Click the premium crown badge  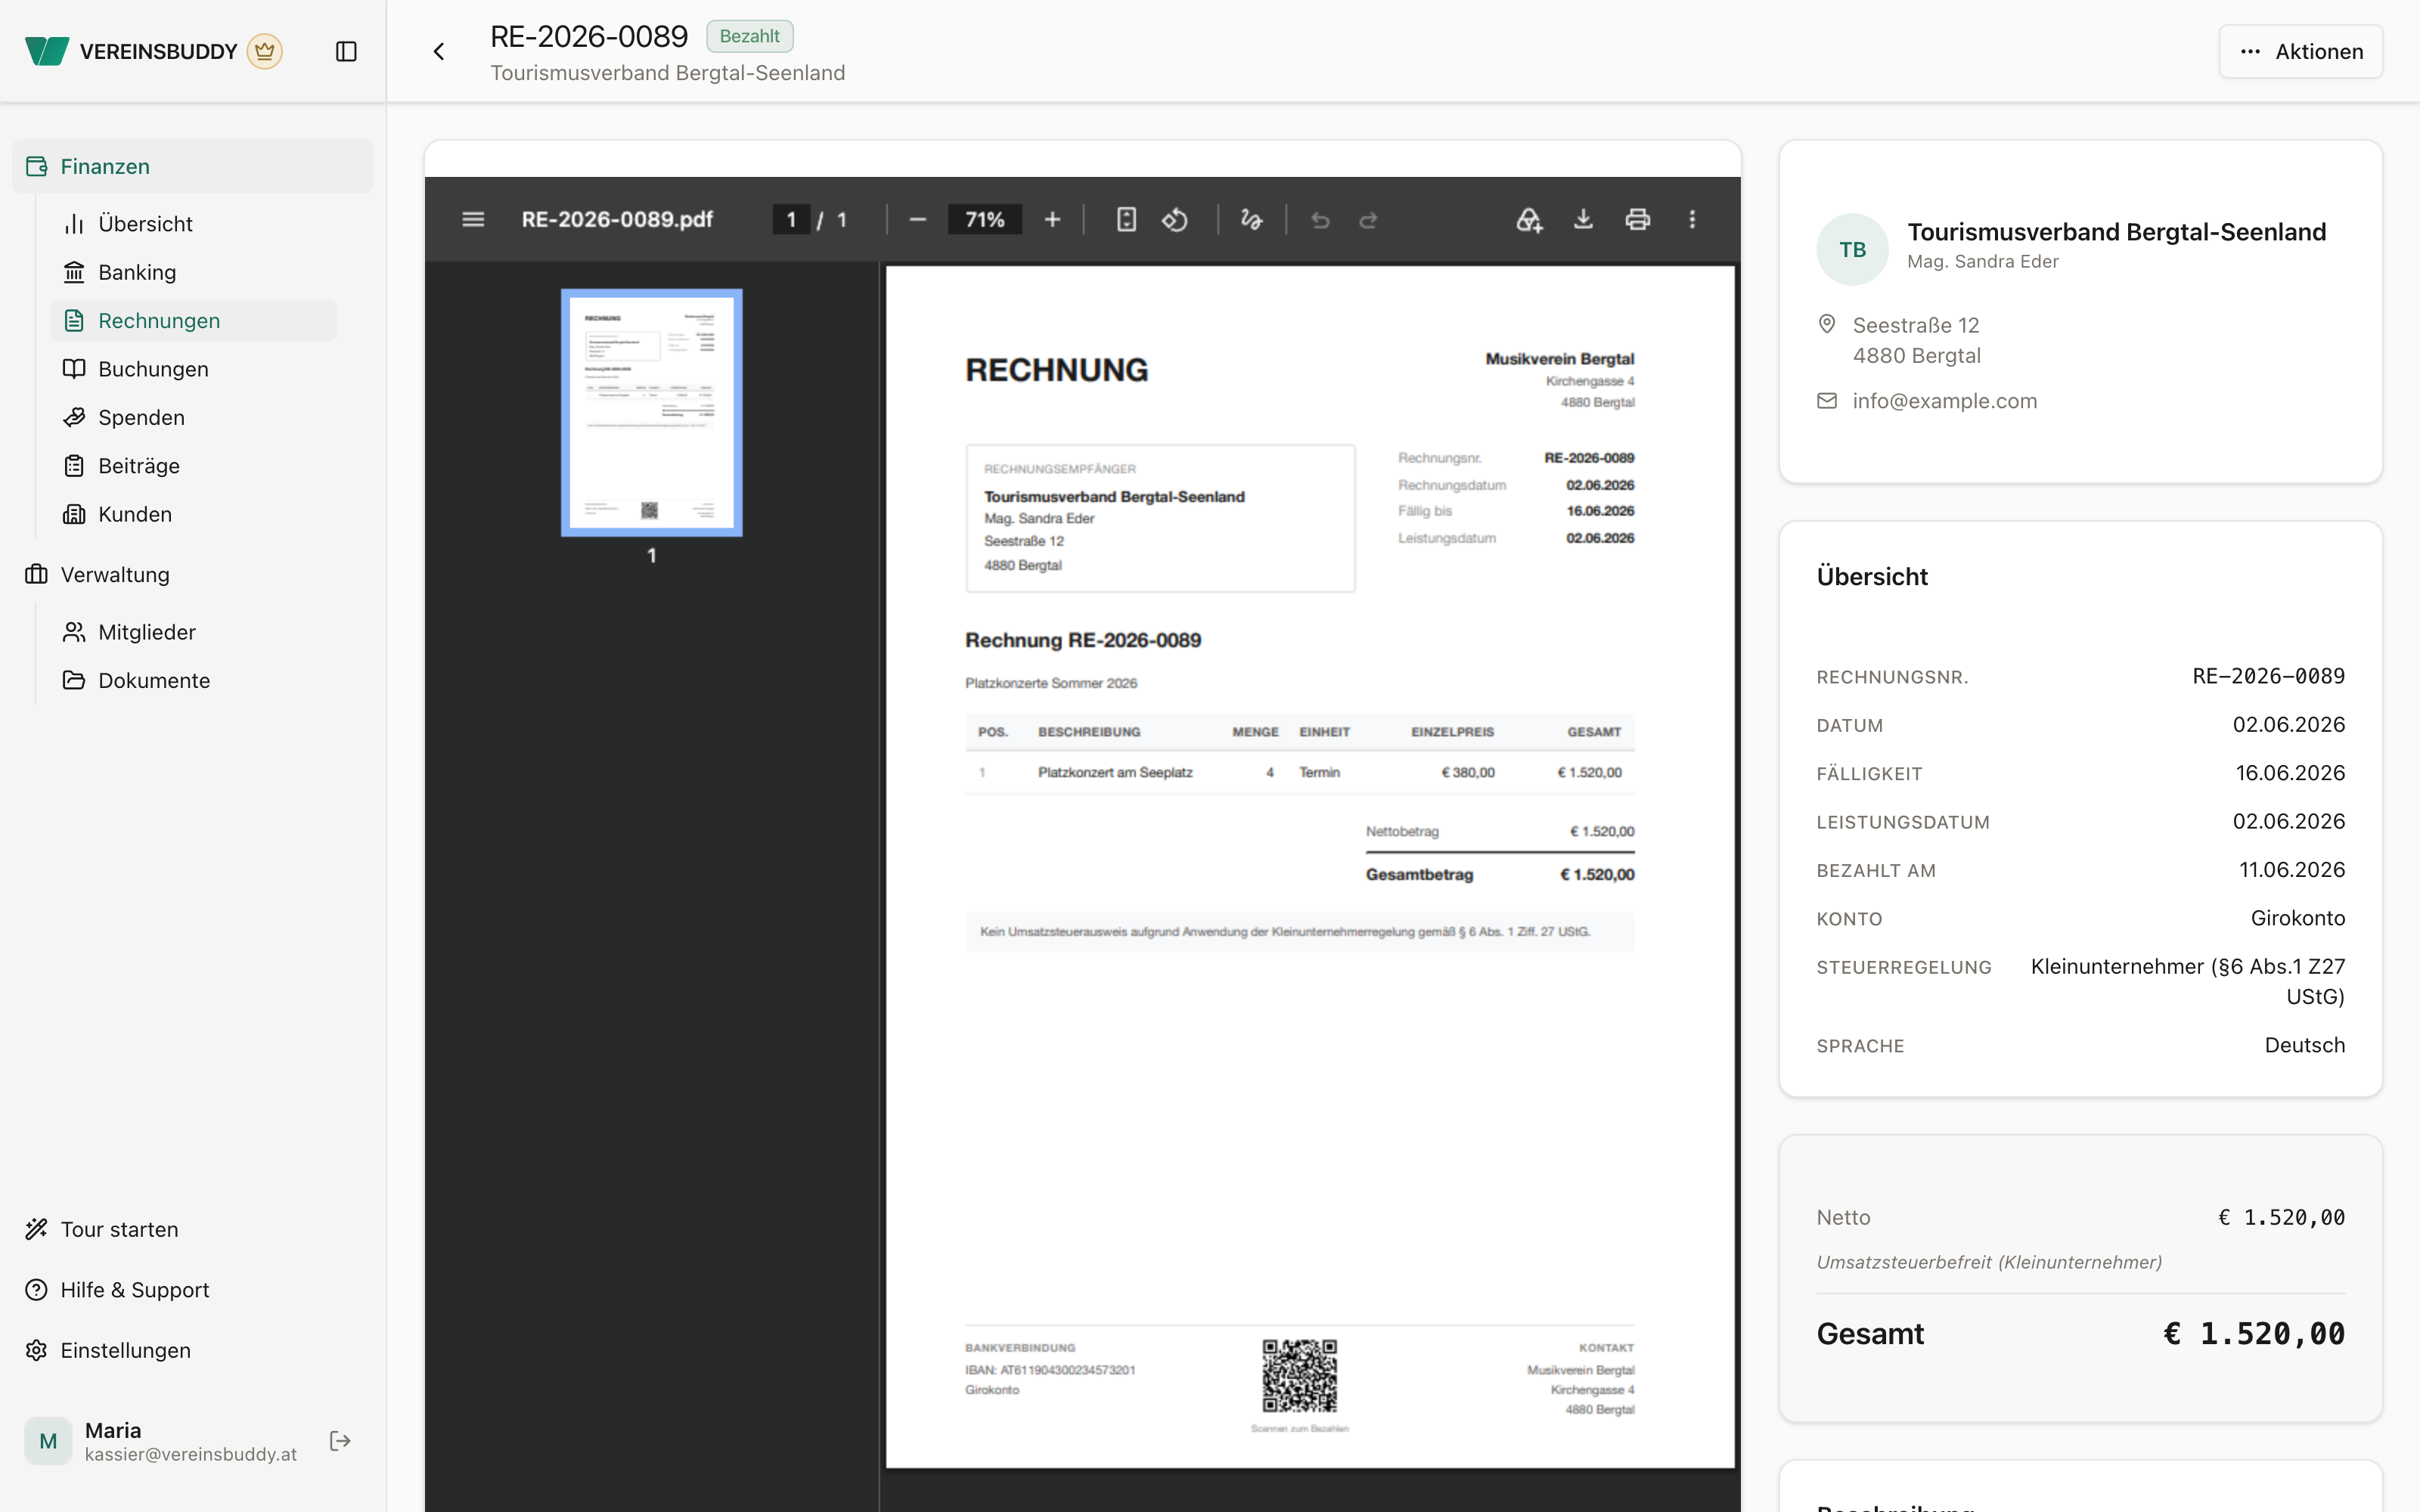pyautogui.click(x=265, y=51)
